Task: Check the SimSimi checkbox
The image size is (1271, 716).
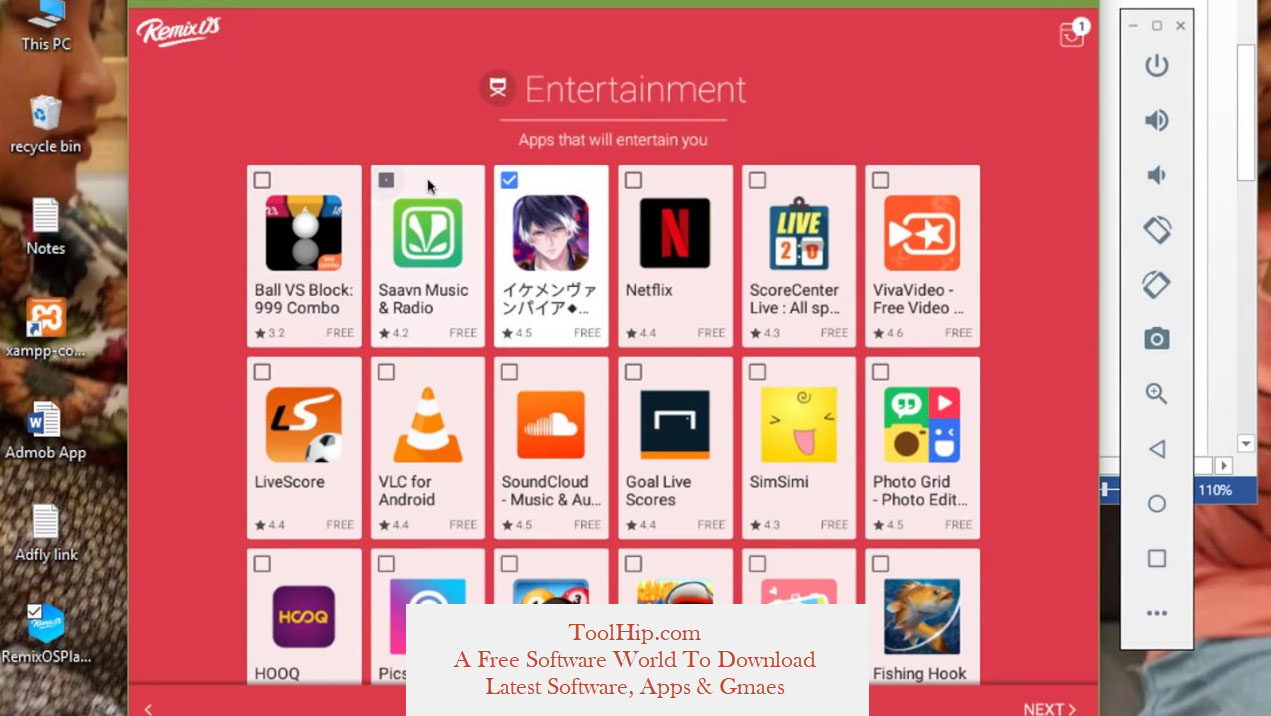Action: click(x=757, y=372)
